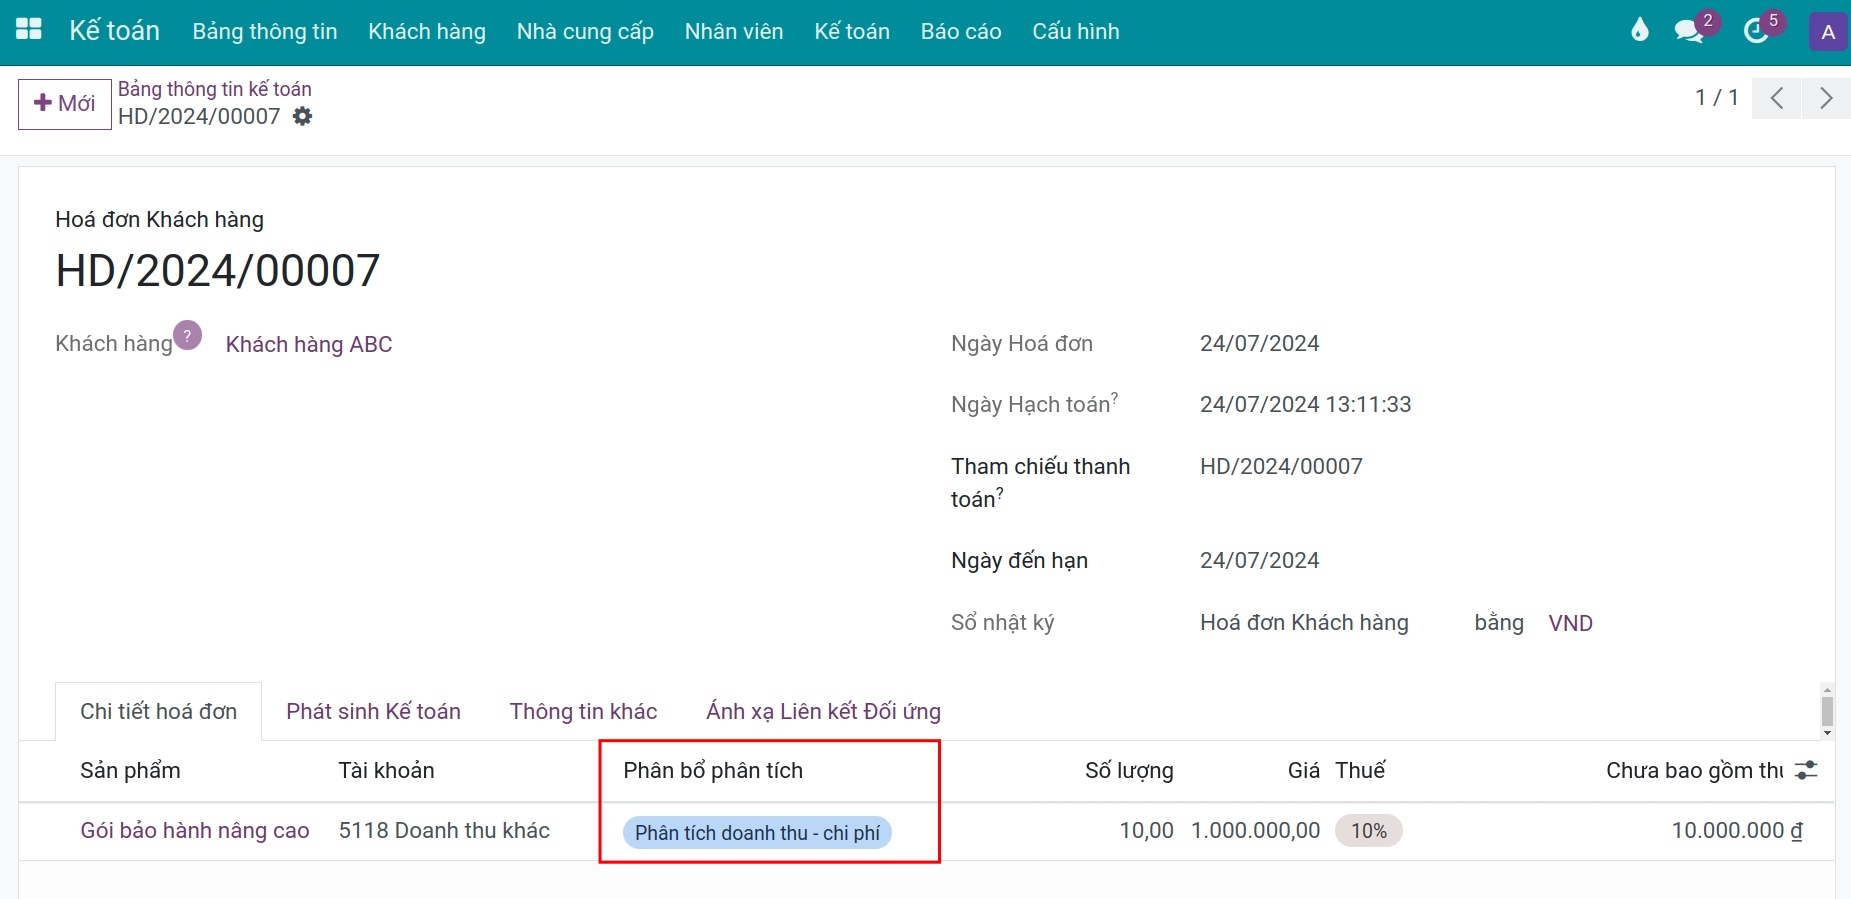Click the Khách hàng help question icon
This screenshot has width=1851, height=899.
[187, 335]
